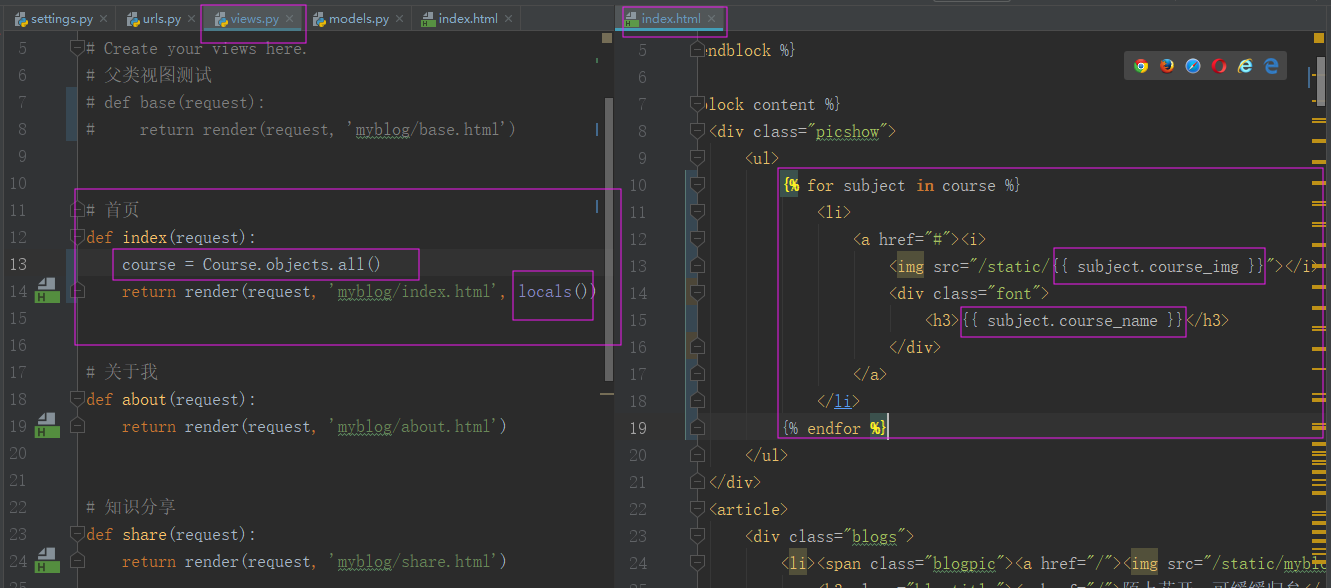Fold the div picshow block
Image resolution: width=1331 pixels, height=588 pixels.
coord(697,131)
